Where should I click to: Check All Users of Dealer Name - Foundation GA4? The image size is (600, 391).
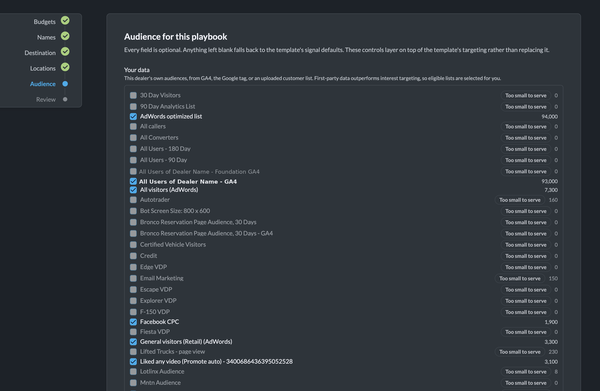pos(133,171)
